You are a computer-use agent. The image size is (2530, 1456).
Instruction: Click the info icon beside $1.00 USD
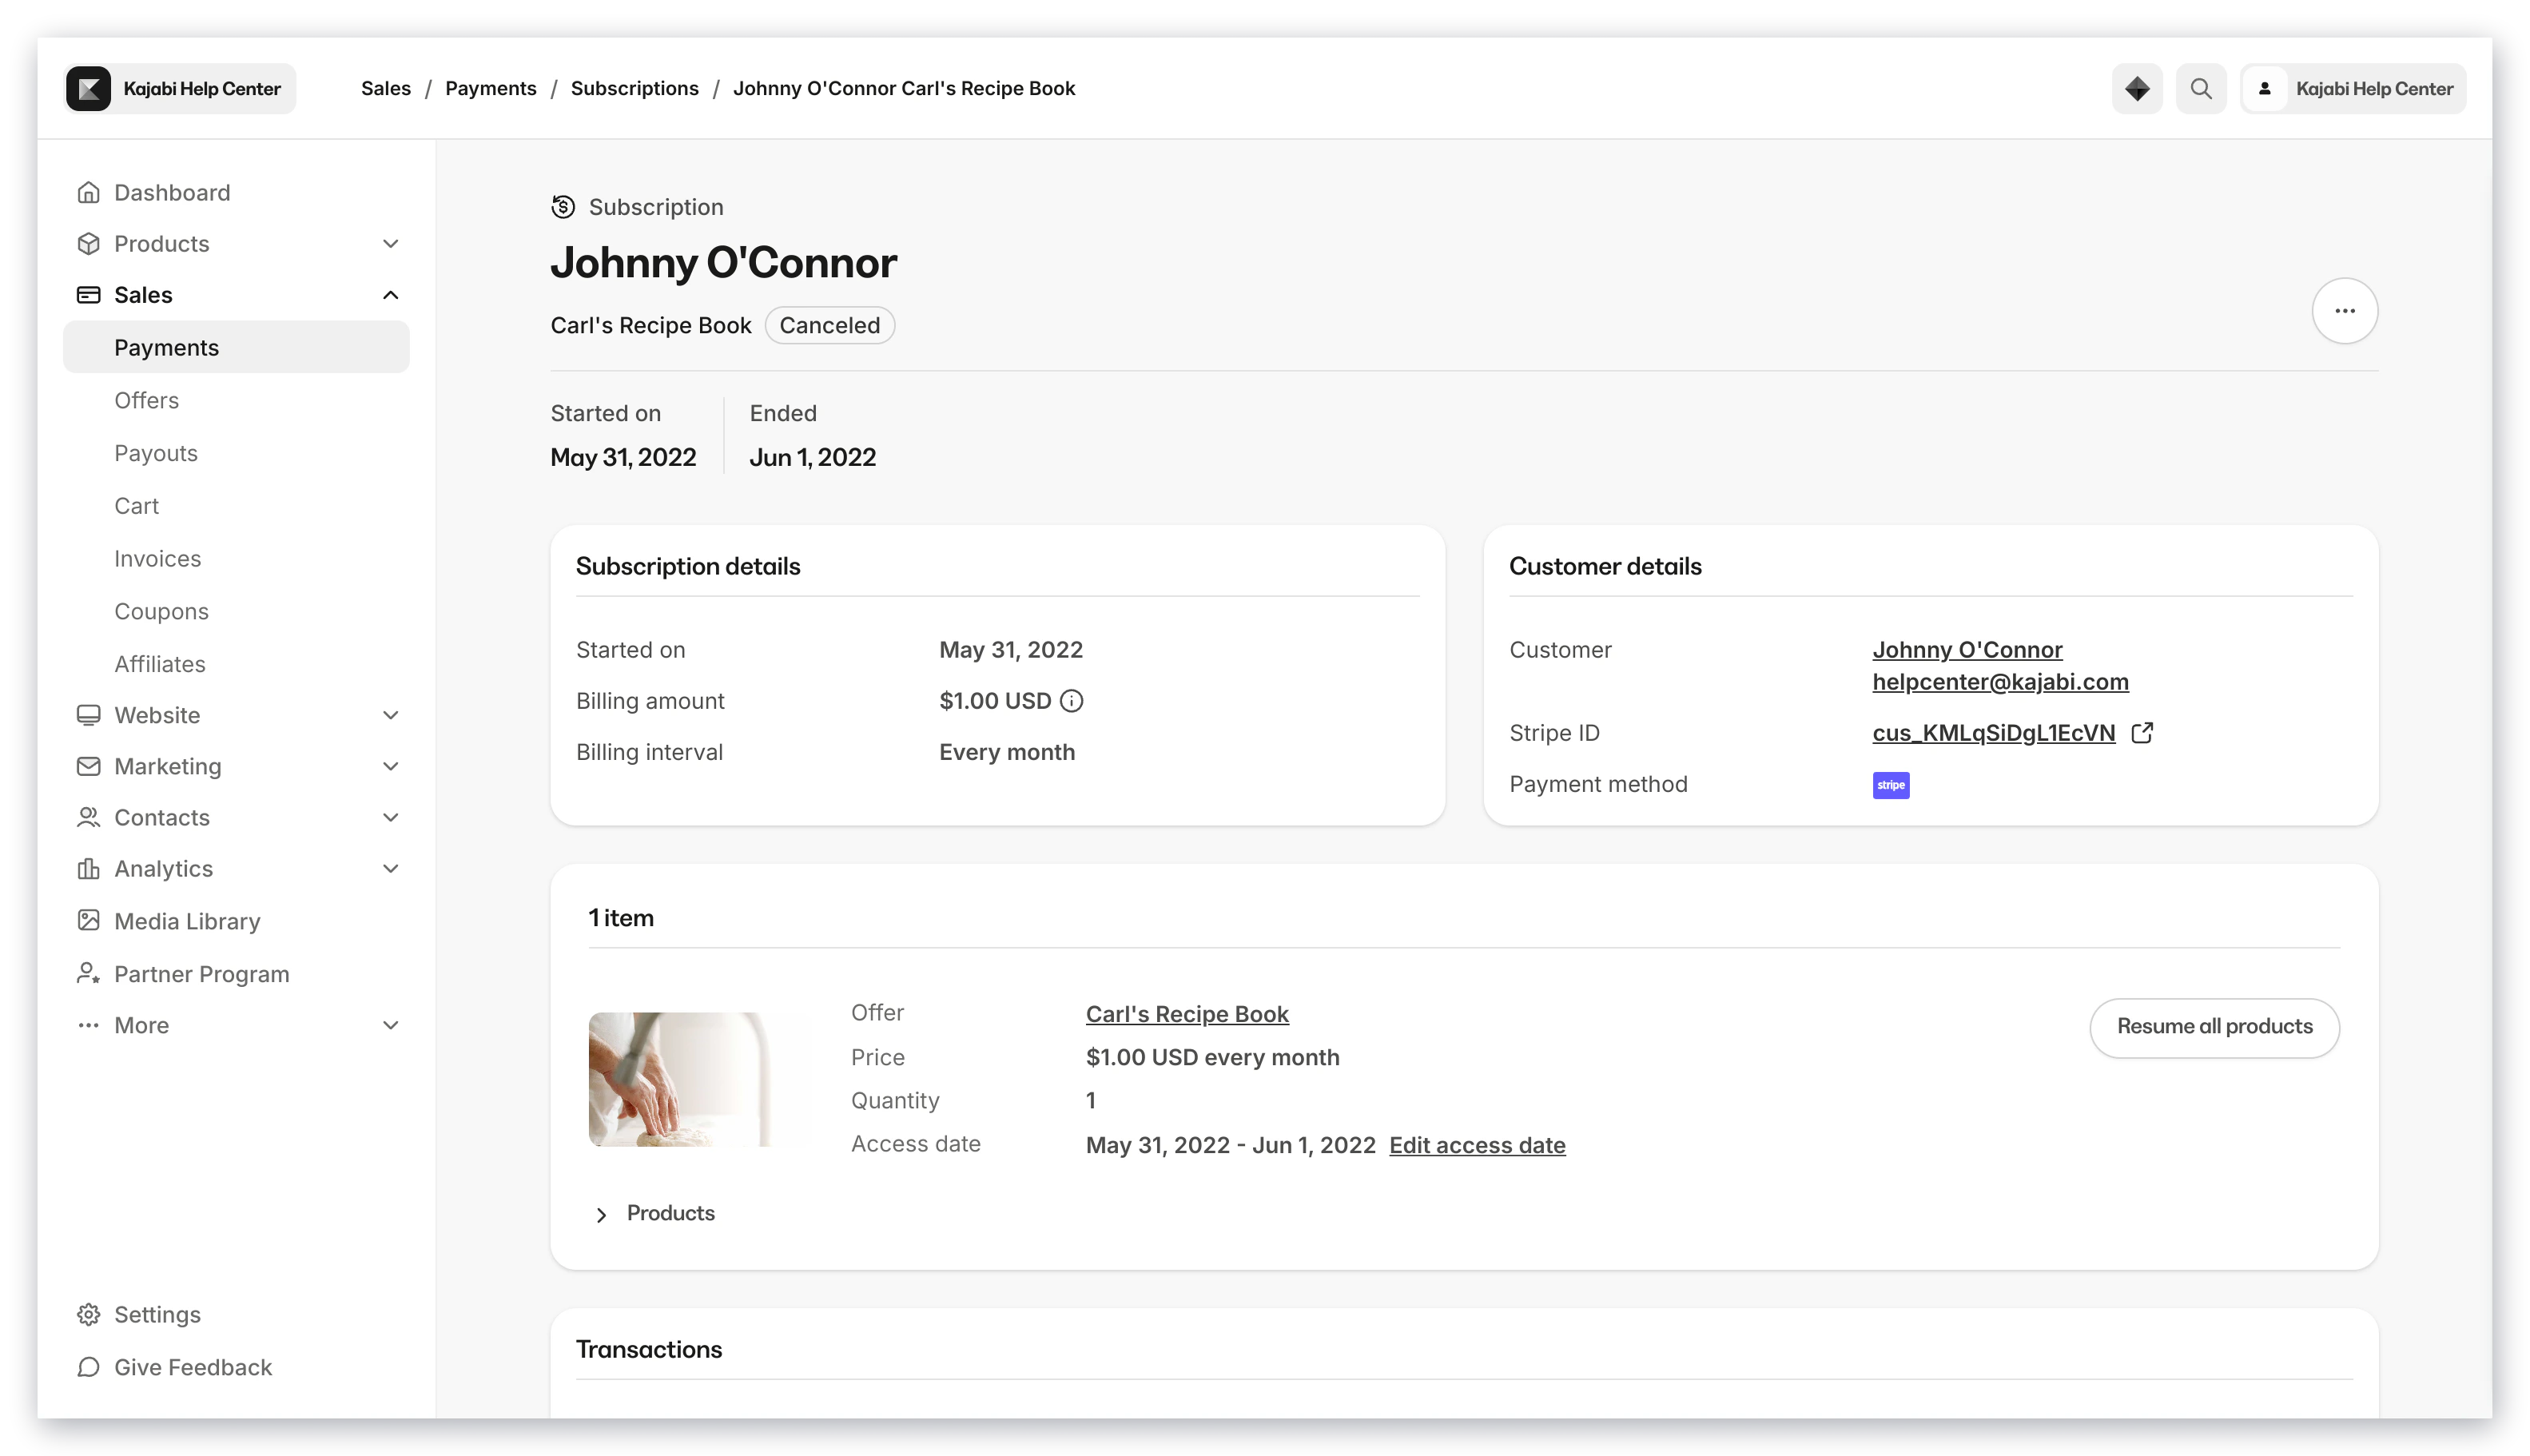[1071, 701]
